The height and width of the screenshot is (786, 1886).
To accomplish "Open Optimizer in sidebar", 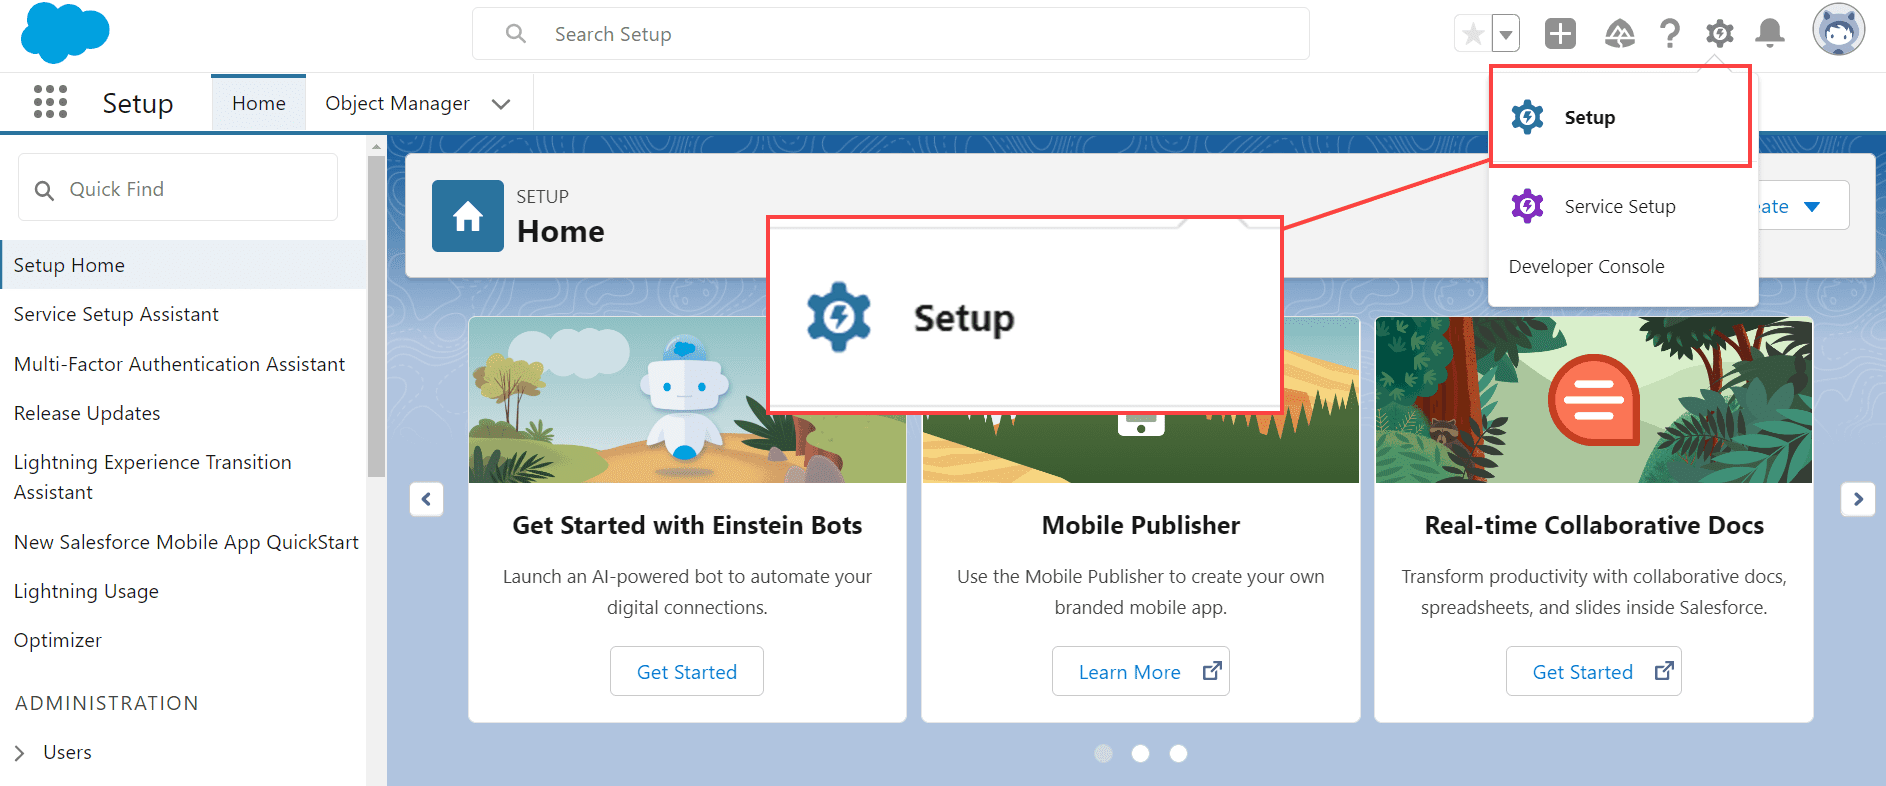I will 57,640.
